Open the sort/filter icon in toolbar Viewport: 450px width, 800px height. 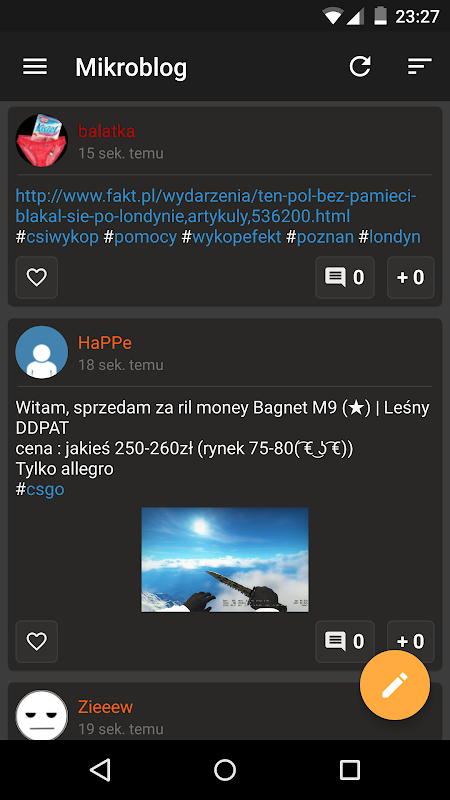(x=419, y=67)
